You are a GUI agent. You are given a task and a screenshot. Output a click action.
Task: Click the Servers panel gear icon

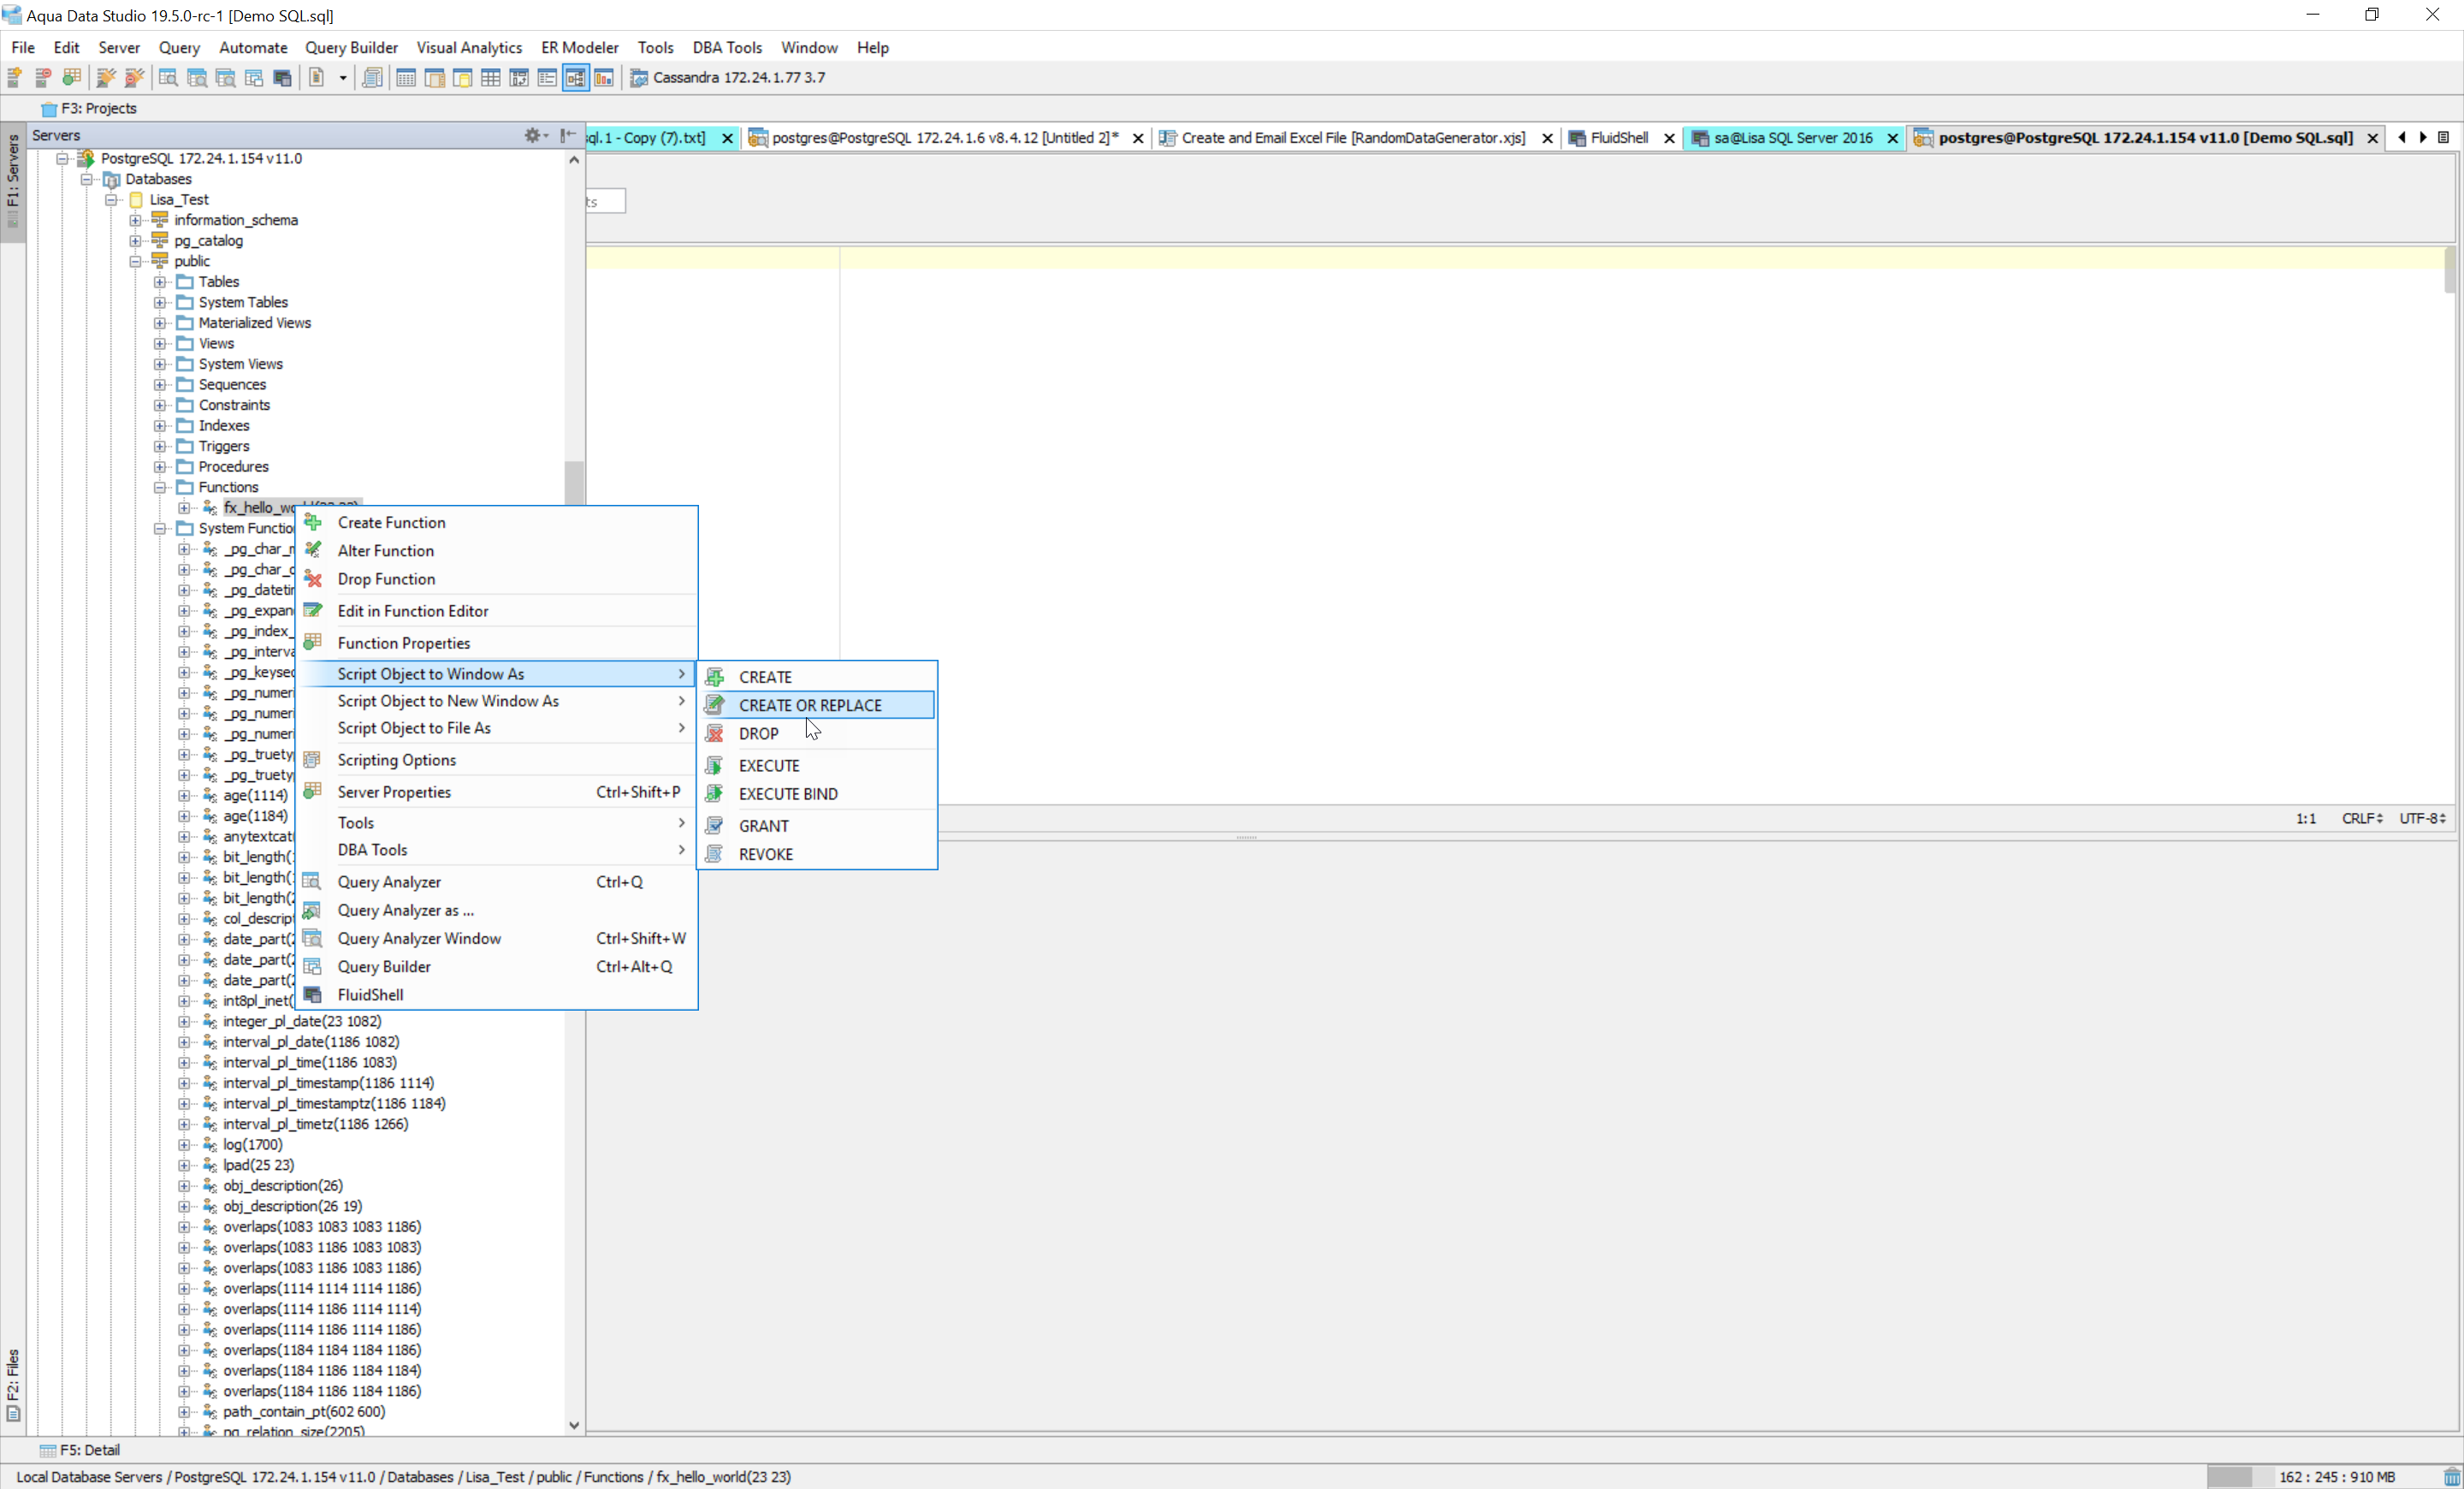click(x=533, y=135)
